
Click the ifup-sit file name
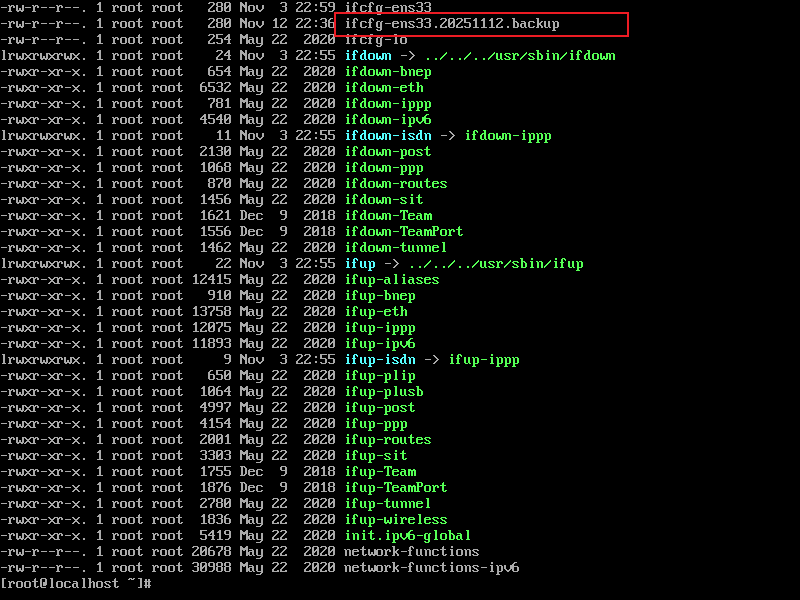[x=376, y=456]
